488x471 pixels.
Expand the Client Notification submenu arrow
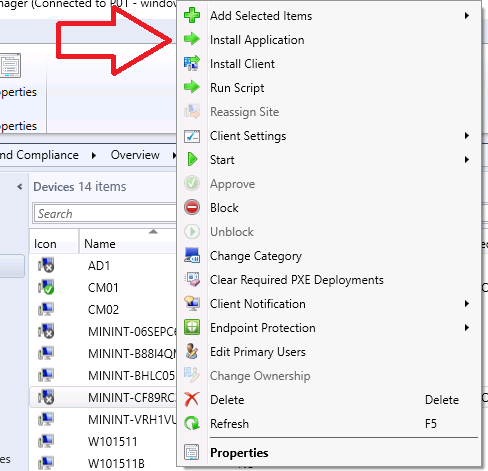(x=467, y=304)
